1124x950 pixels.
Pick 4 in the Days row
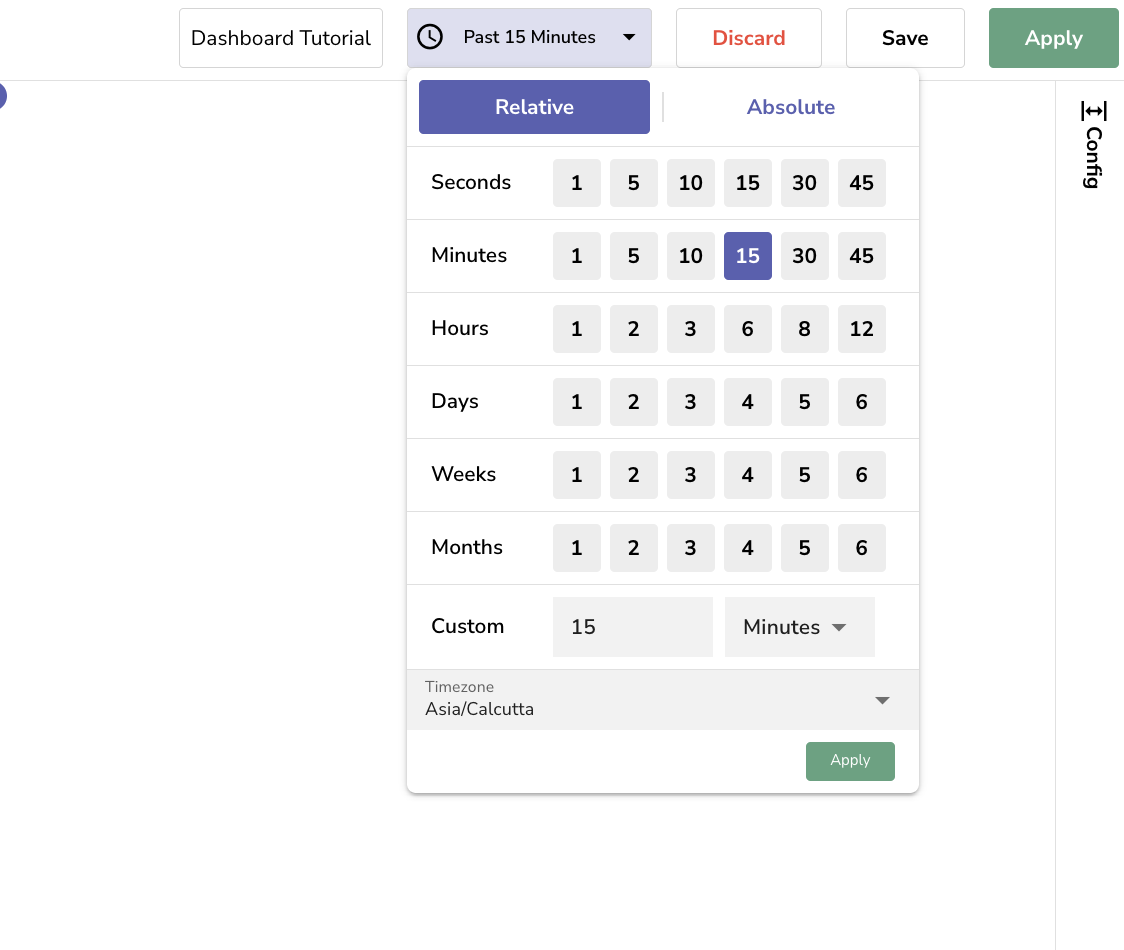click(x=748, y=401)
